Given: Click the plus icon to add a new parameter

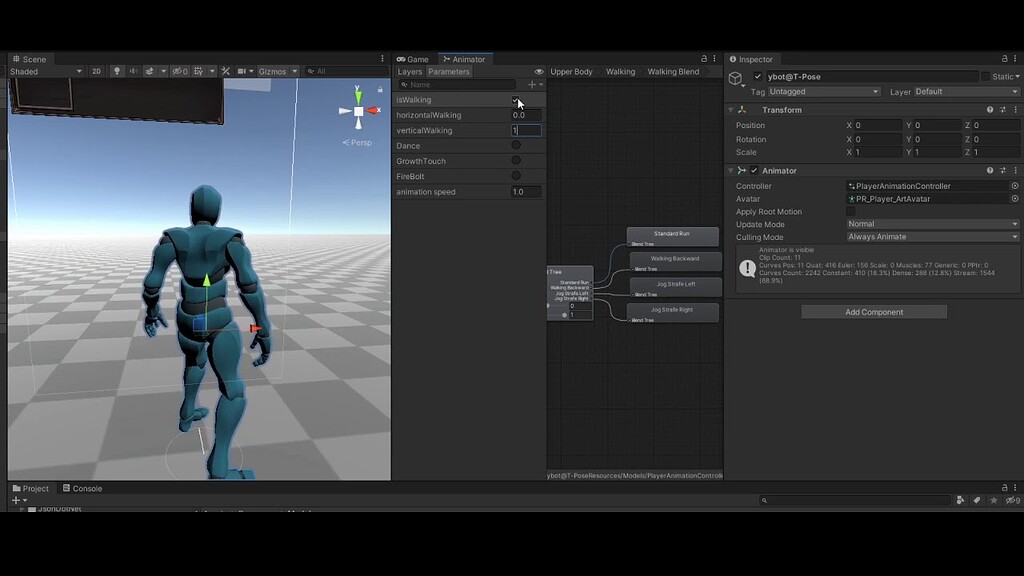Looking at the screenshot, I should point(531,84).
